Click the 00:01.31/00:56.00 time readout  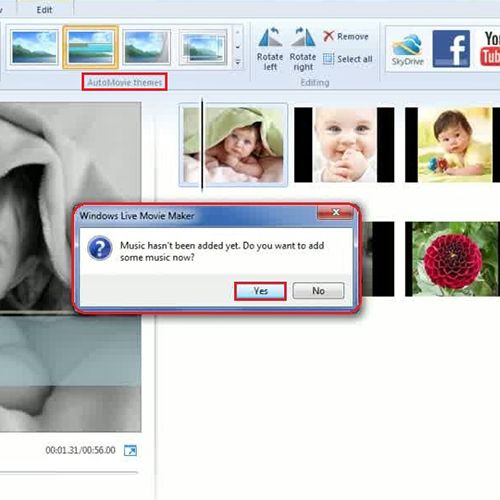(x=80, y=450)
